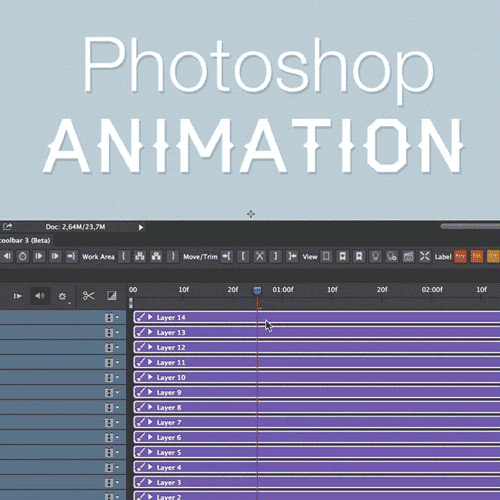The height and width of the screenshot is (500, 500).
Task: Toggle audio mute with the speaker button
Action: pos(40,296)
